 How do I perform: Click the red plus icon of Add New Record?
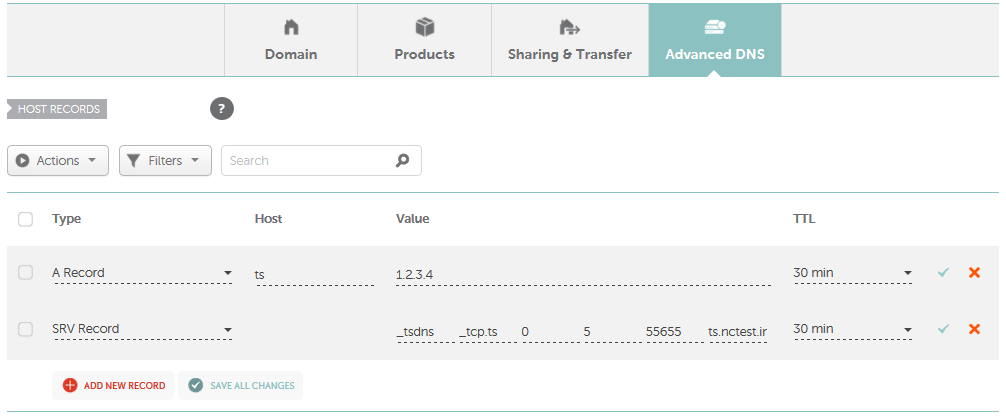pos(70,385)
